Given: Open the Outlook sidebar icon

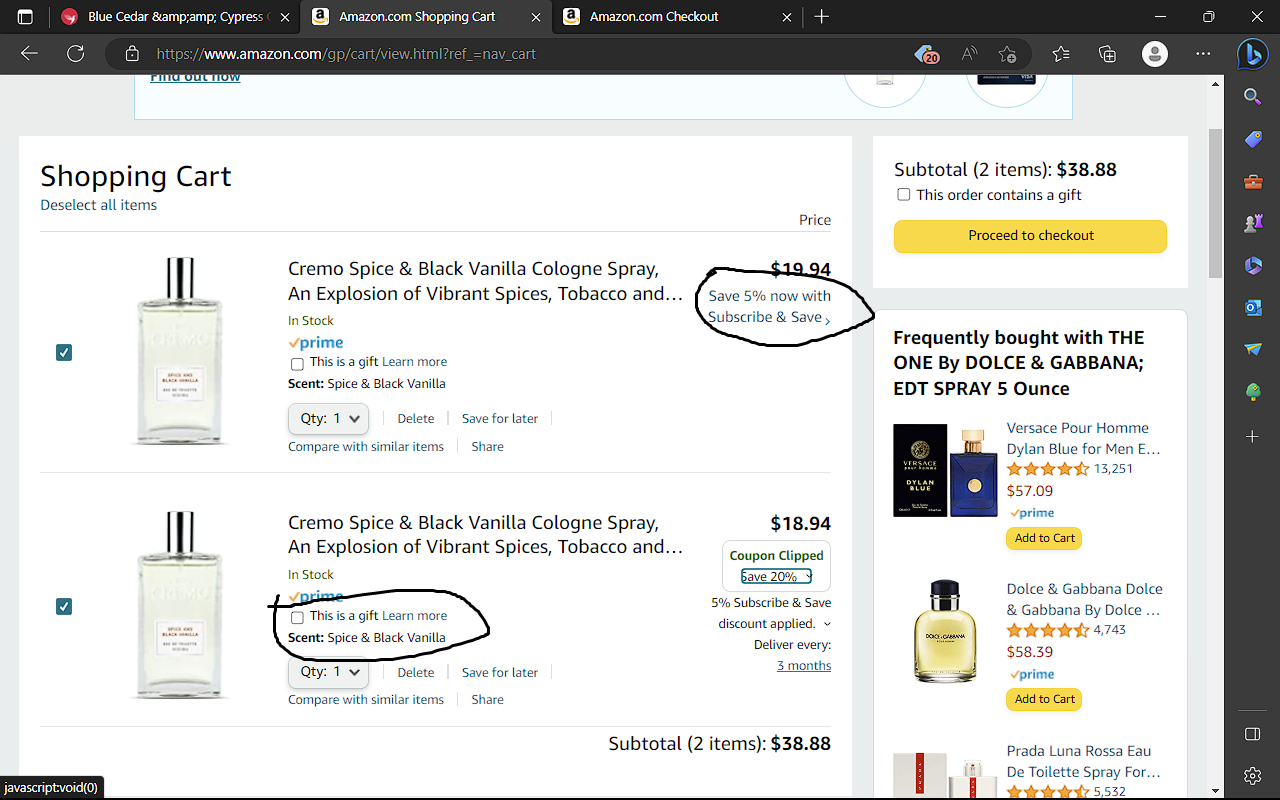Looking at the screenshot, I should (x=1252, y=308).
